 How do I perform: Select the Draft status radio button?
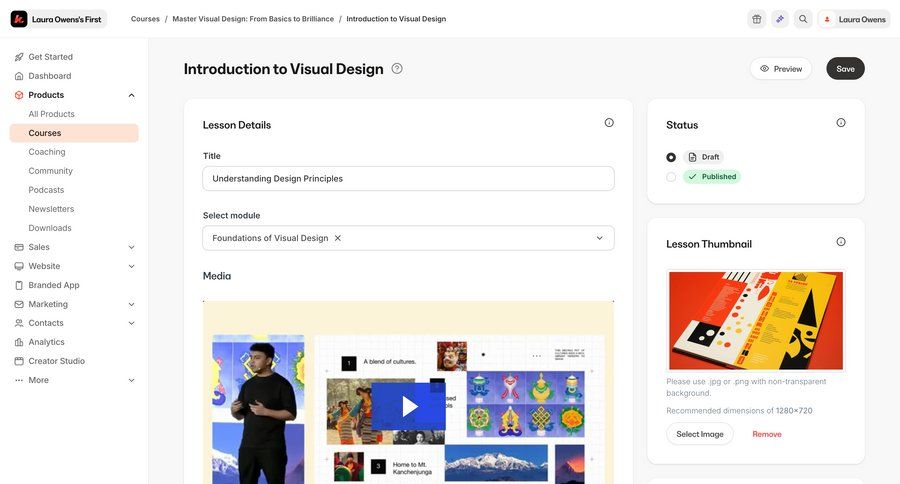tap(671, 157)
